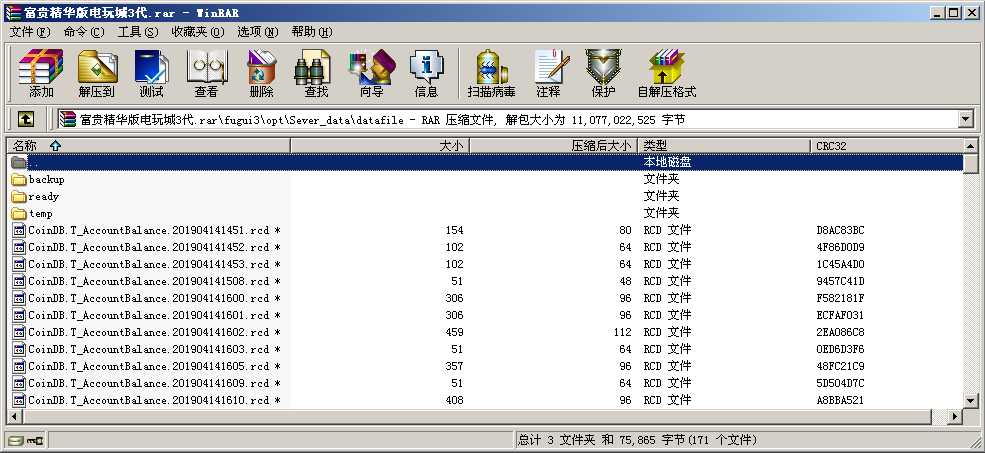Click horizontal scrollbar right arrow
Viewport: 985px width, 453px height.
955,416
